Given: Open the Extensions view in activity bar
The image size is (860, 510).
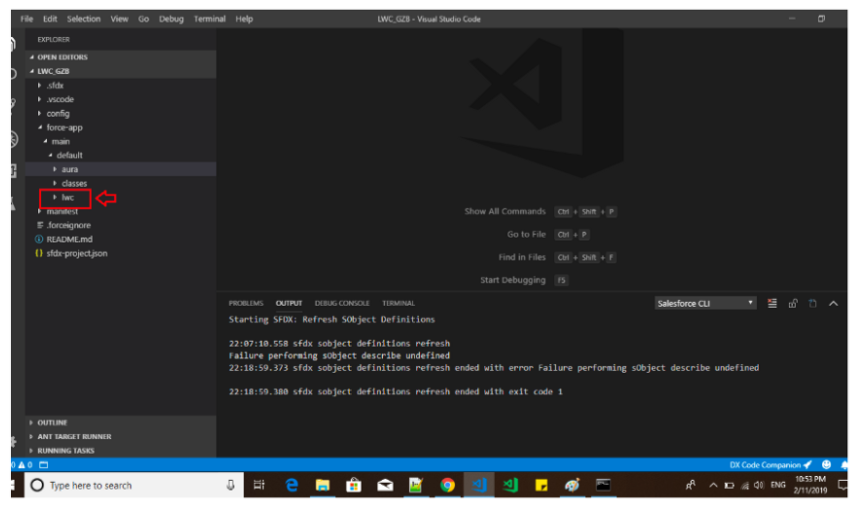Looking at the screenshot, I should 13,171.
